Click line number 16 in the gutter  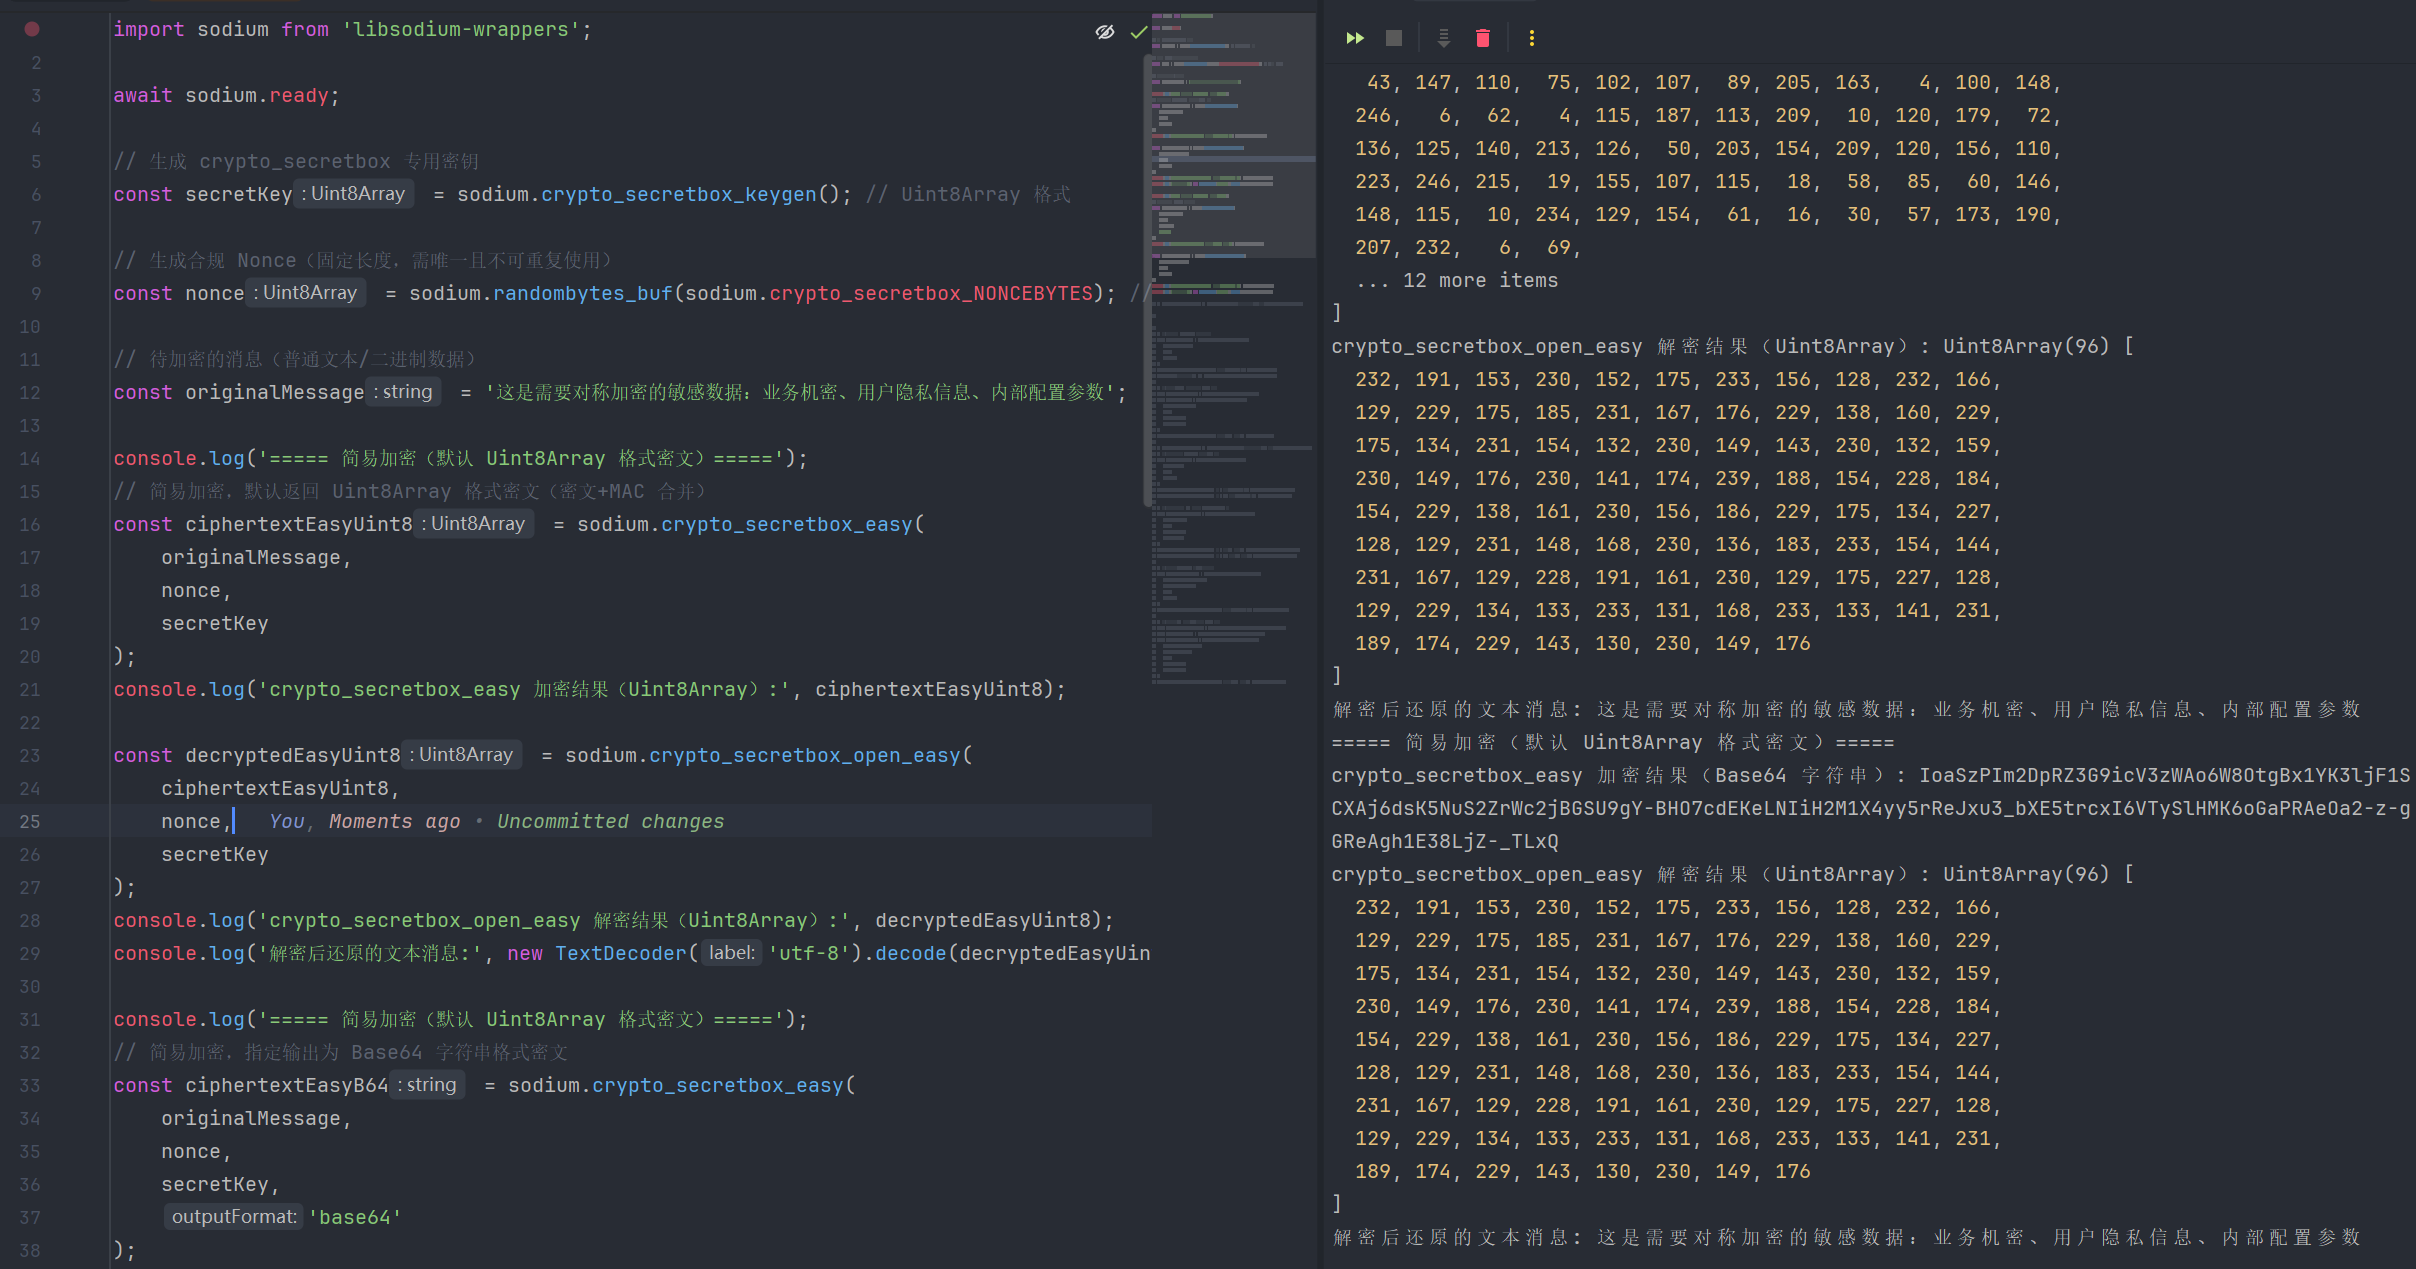pyautogui.click(x=30, y=525)
